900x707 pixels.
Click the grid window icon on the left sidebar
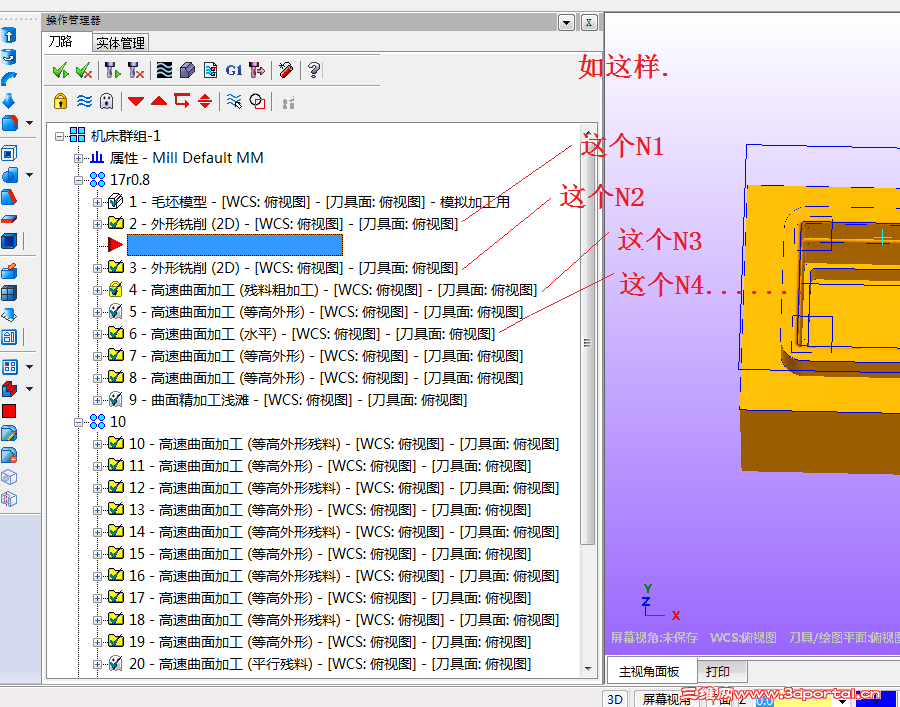[x=9, y=293]
